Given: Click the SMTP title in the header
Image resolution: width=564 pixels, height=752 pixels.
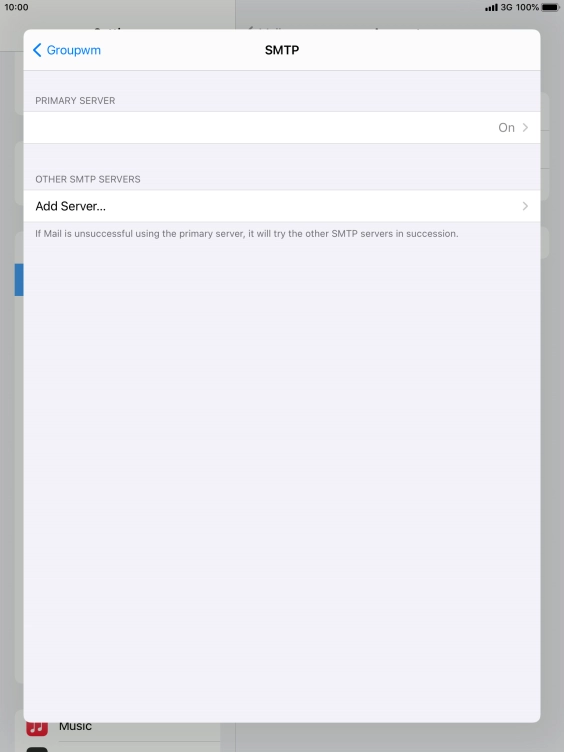Looking at the screenshot, I should point(282,50).
